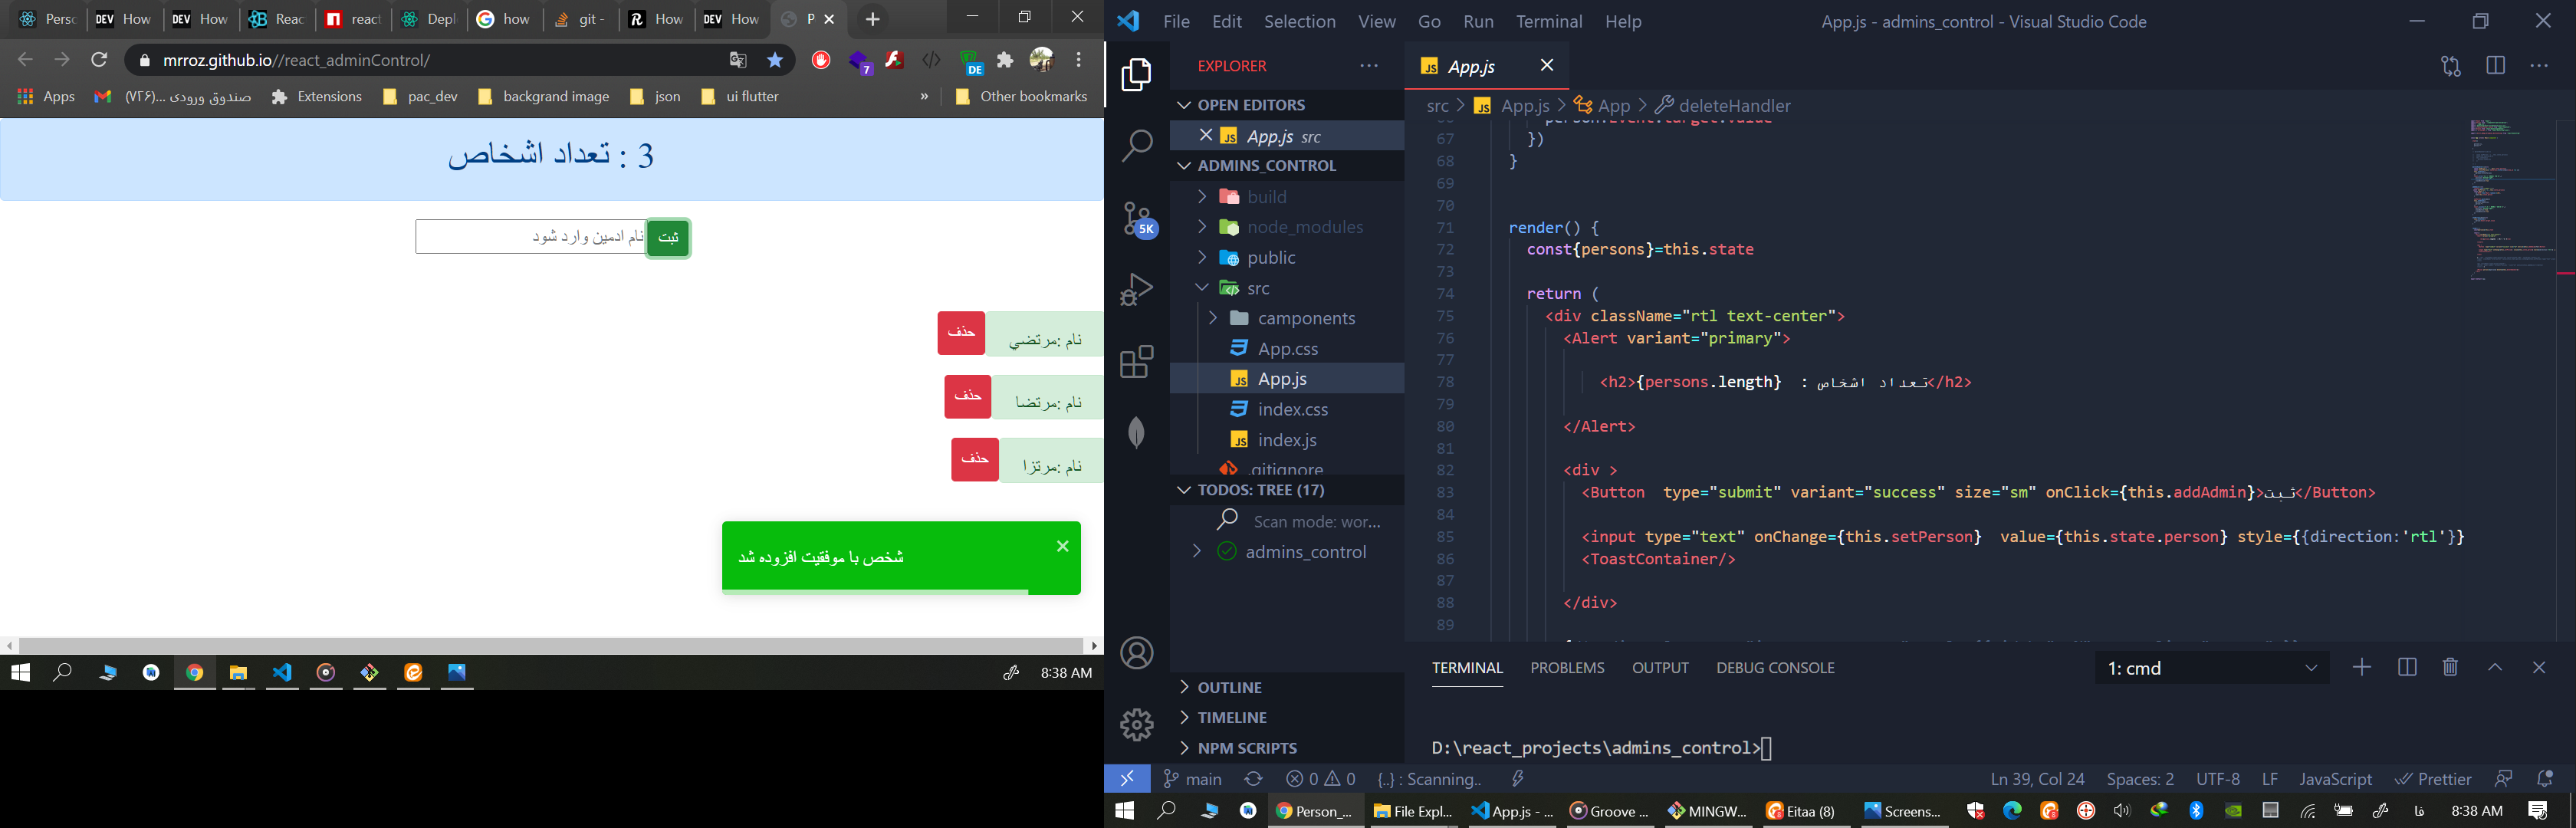Open the Terminal menu in VS Code

click(1548, 21)
